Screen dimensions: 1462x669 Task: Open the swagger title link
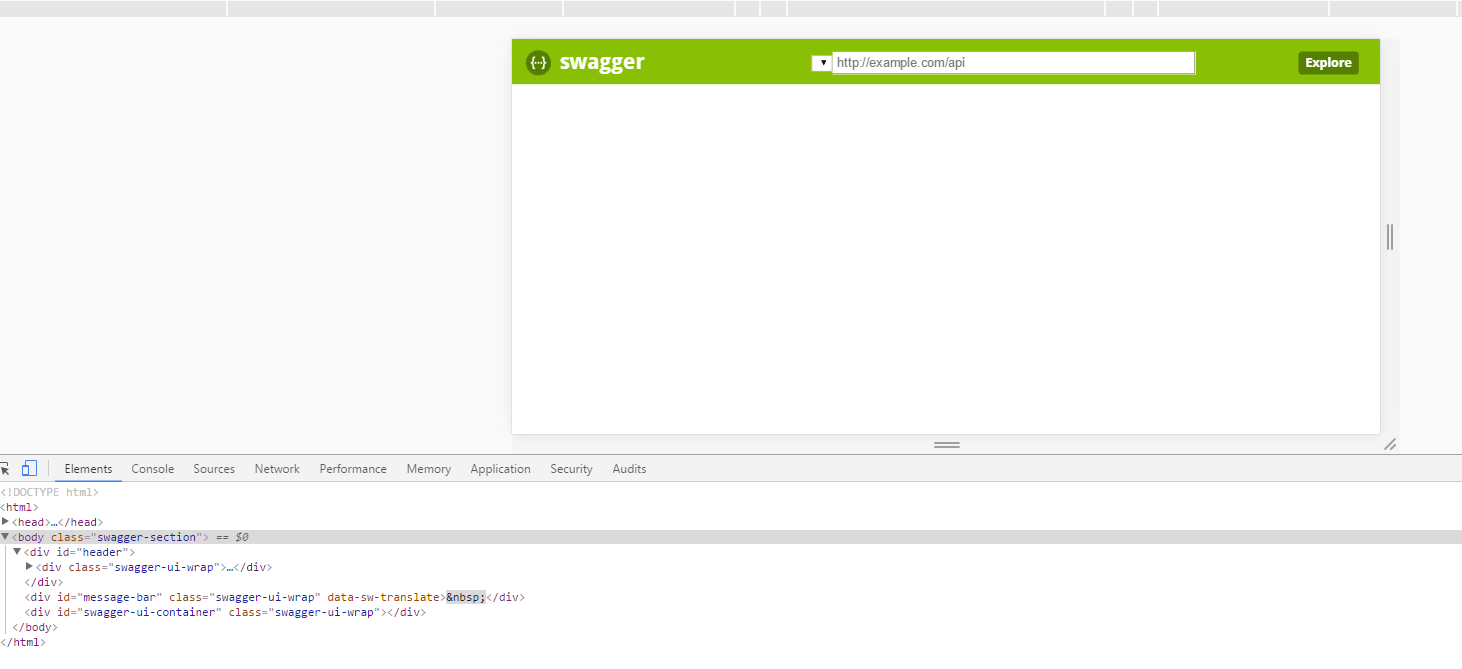(602, 62)
